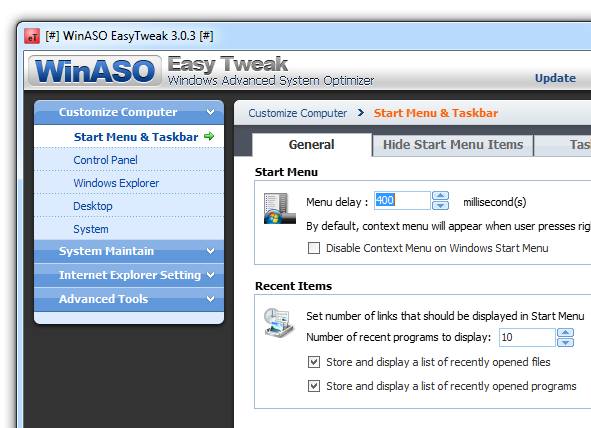Click the Easy Tweak title text
This screenshot has width=591, height=428.
tap(228, 64)
